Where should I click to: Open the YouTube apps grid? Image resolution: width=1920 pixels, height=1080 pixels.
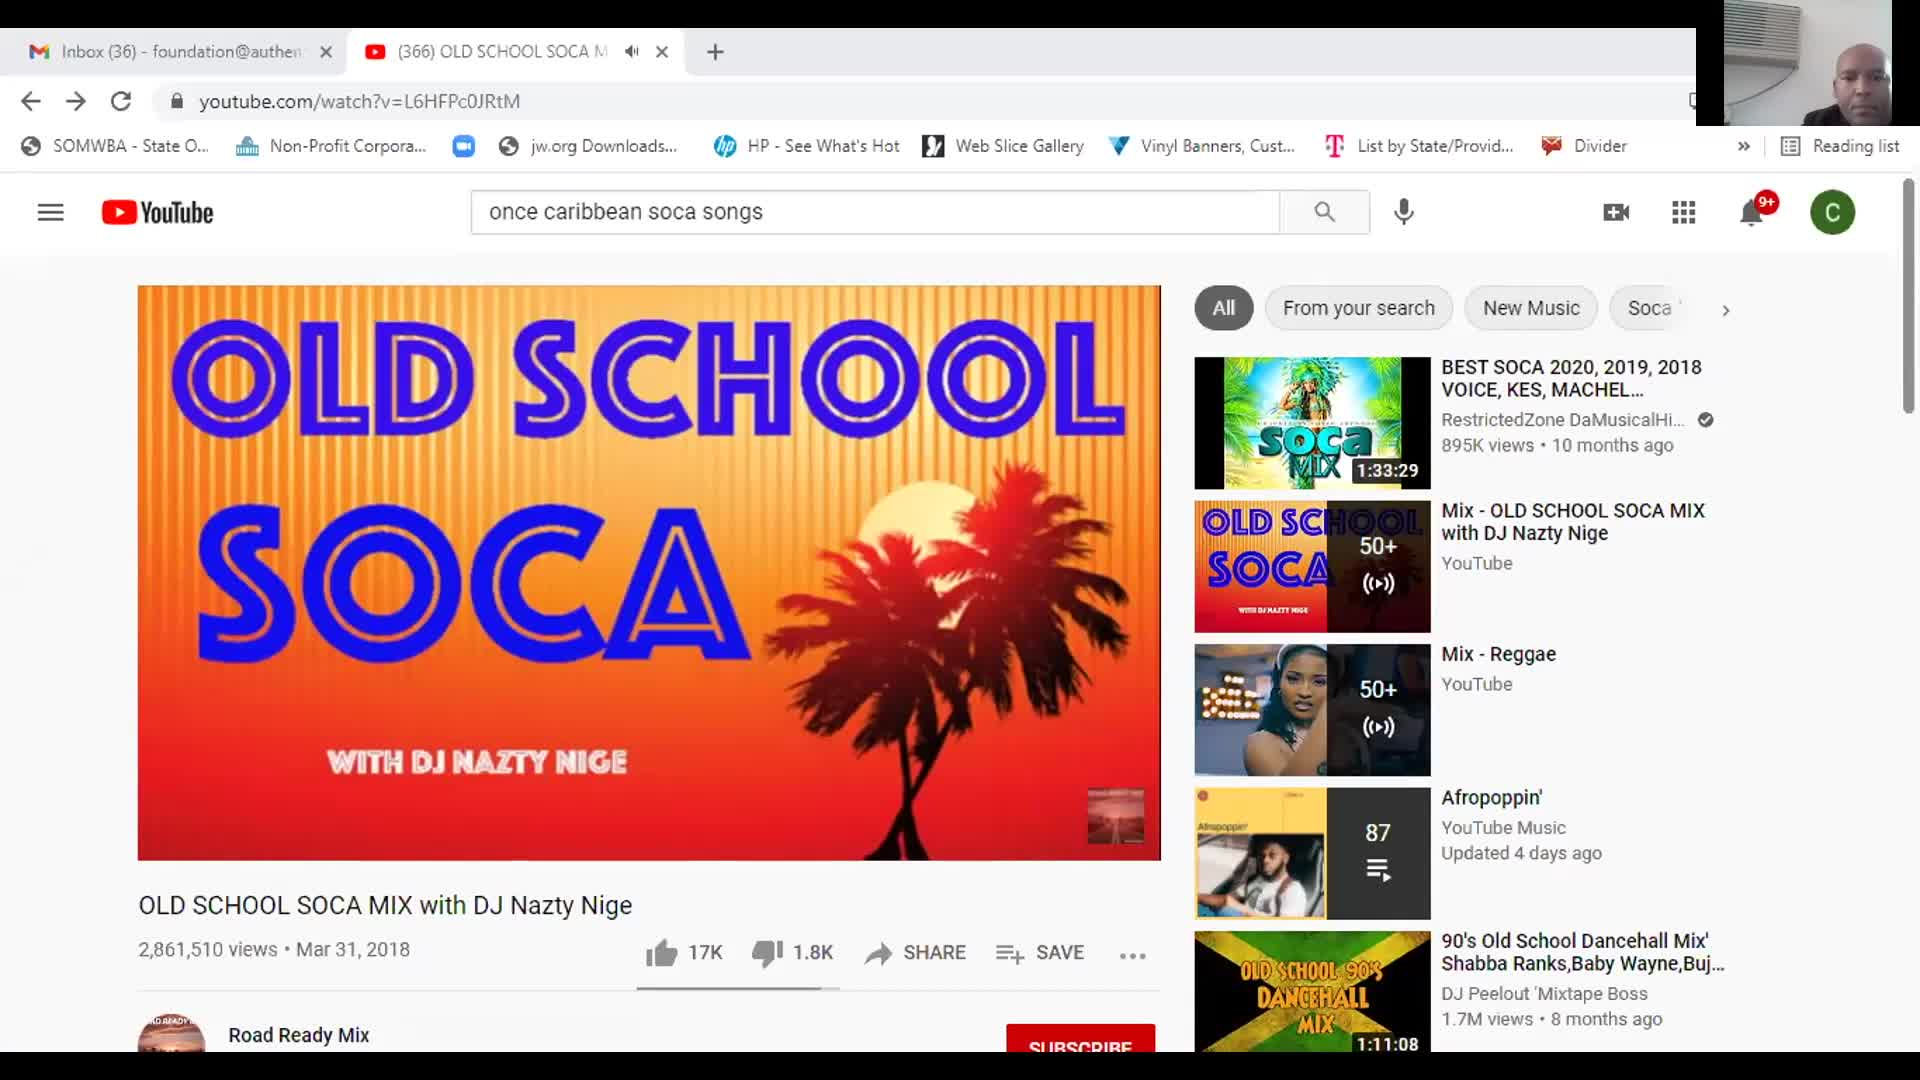[x=1683, y=212]
